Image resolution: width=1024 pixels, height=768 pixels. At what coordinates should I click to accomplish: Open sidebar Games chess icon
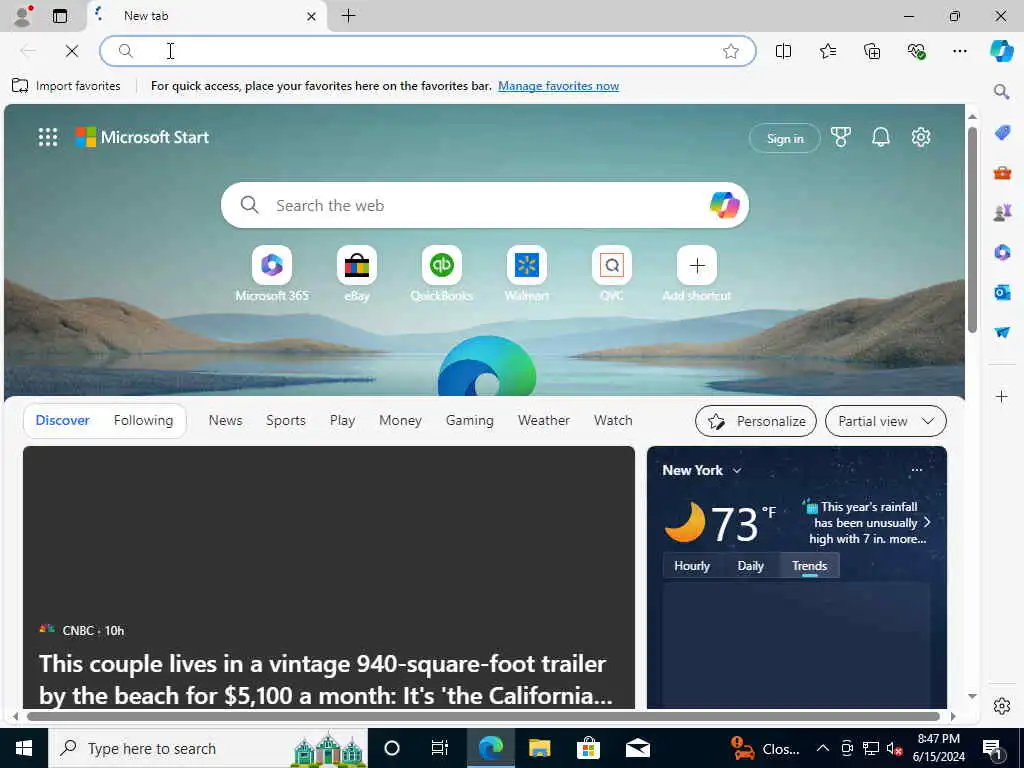[x=1002, y=212]
